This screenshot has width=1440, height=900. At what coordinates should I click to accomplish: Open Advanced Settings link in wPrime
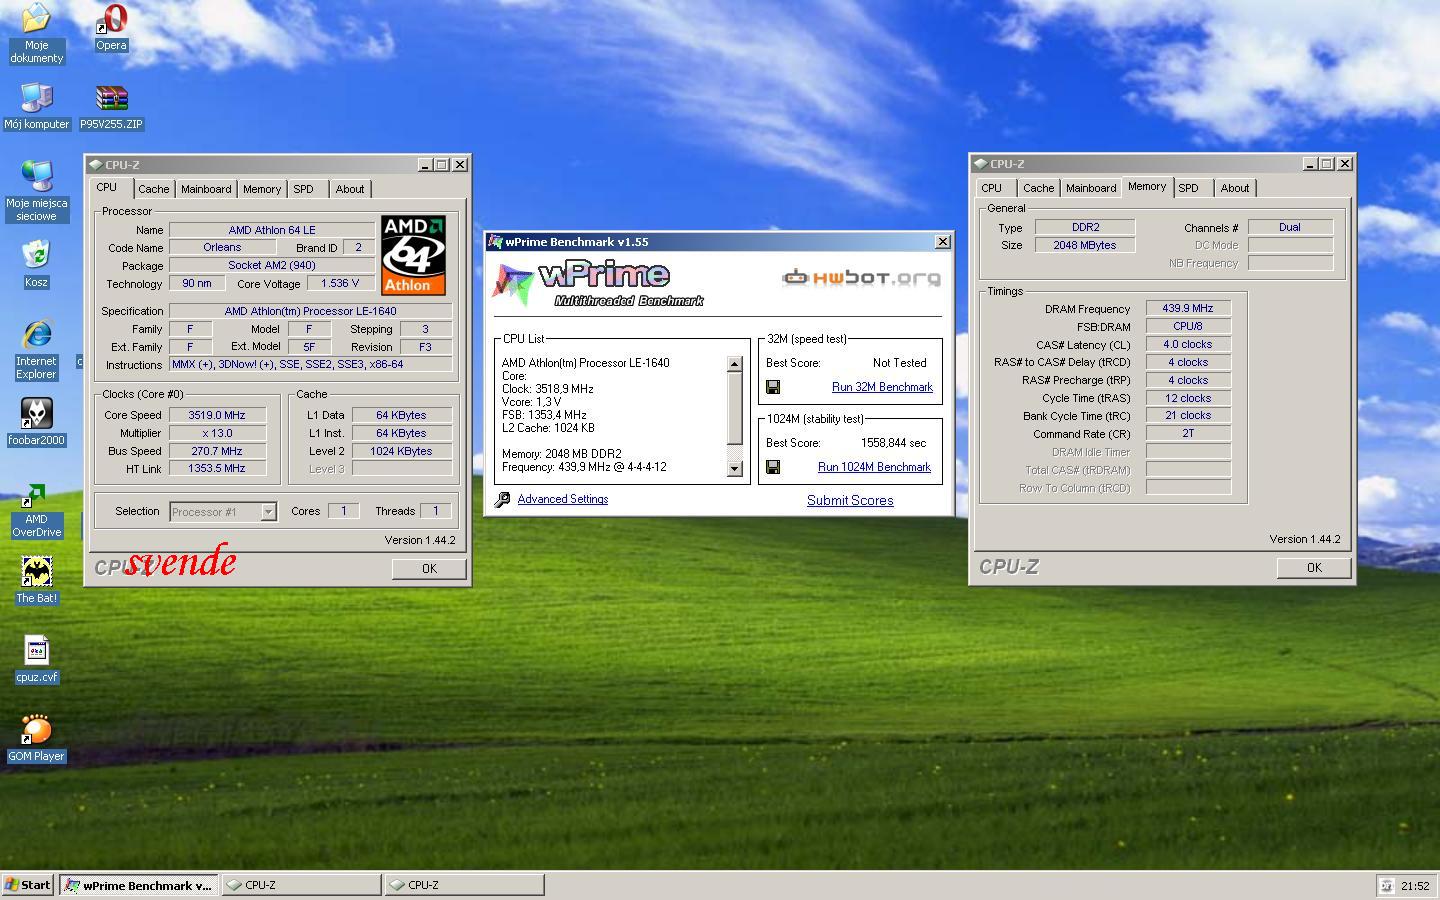(x=563, y=499)
